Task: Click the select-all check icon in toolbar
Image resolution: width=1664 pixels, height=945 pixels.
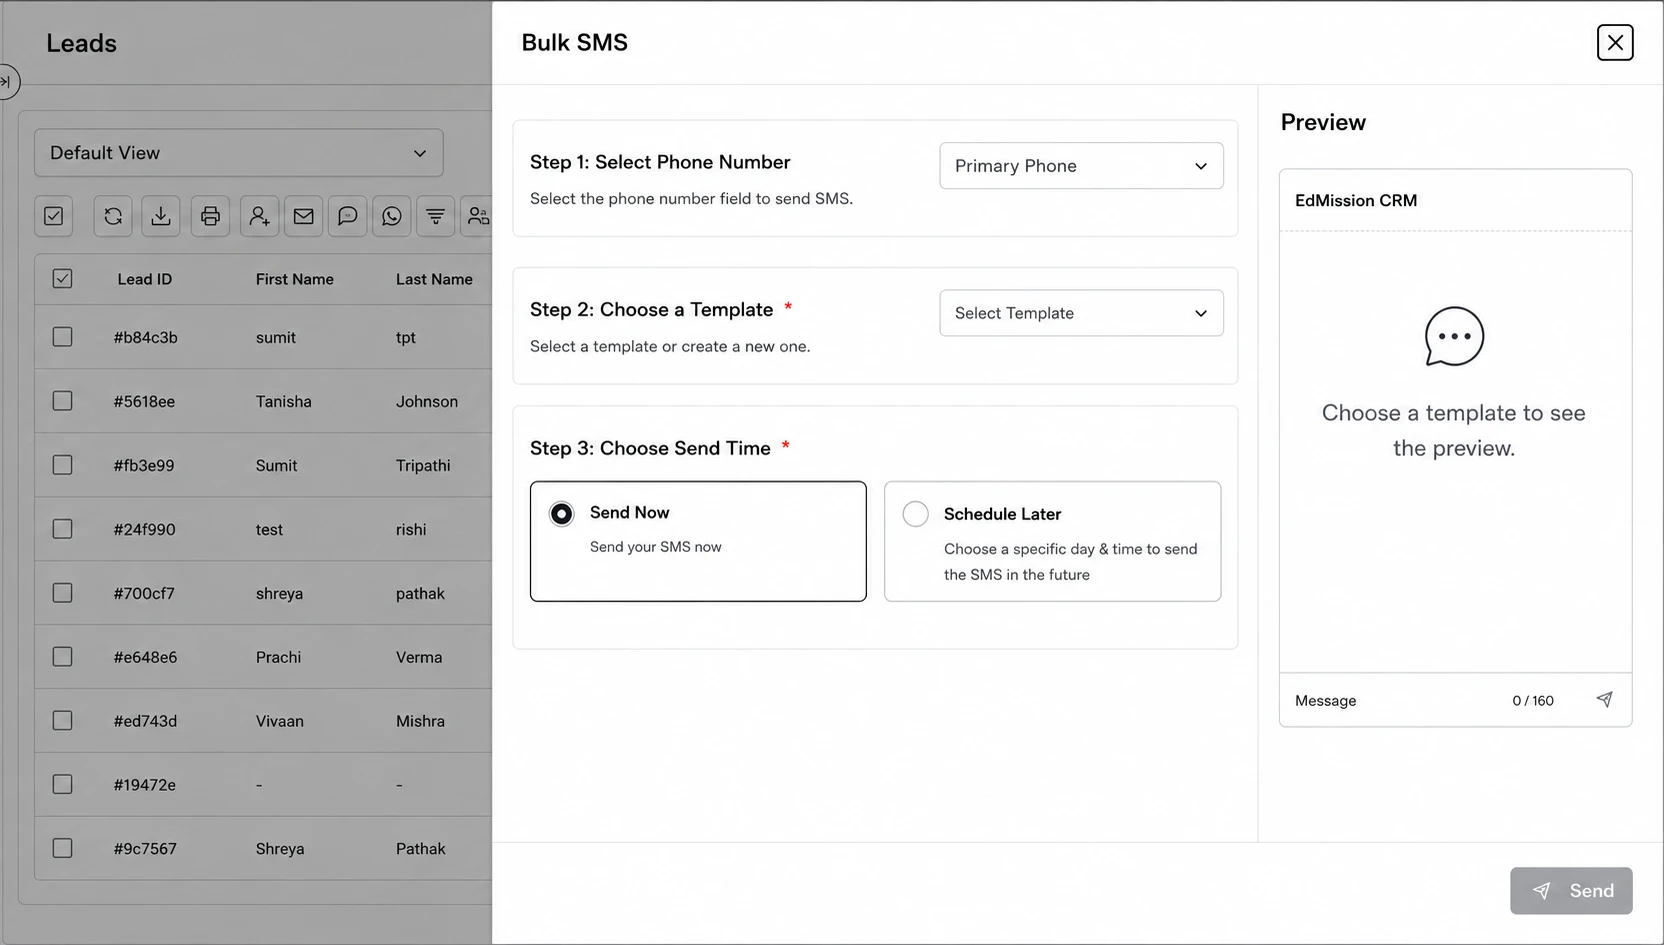Action: tap(54, 216)
